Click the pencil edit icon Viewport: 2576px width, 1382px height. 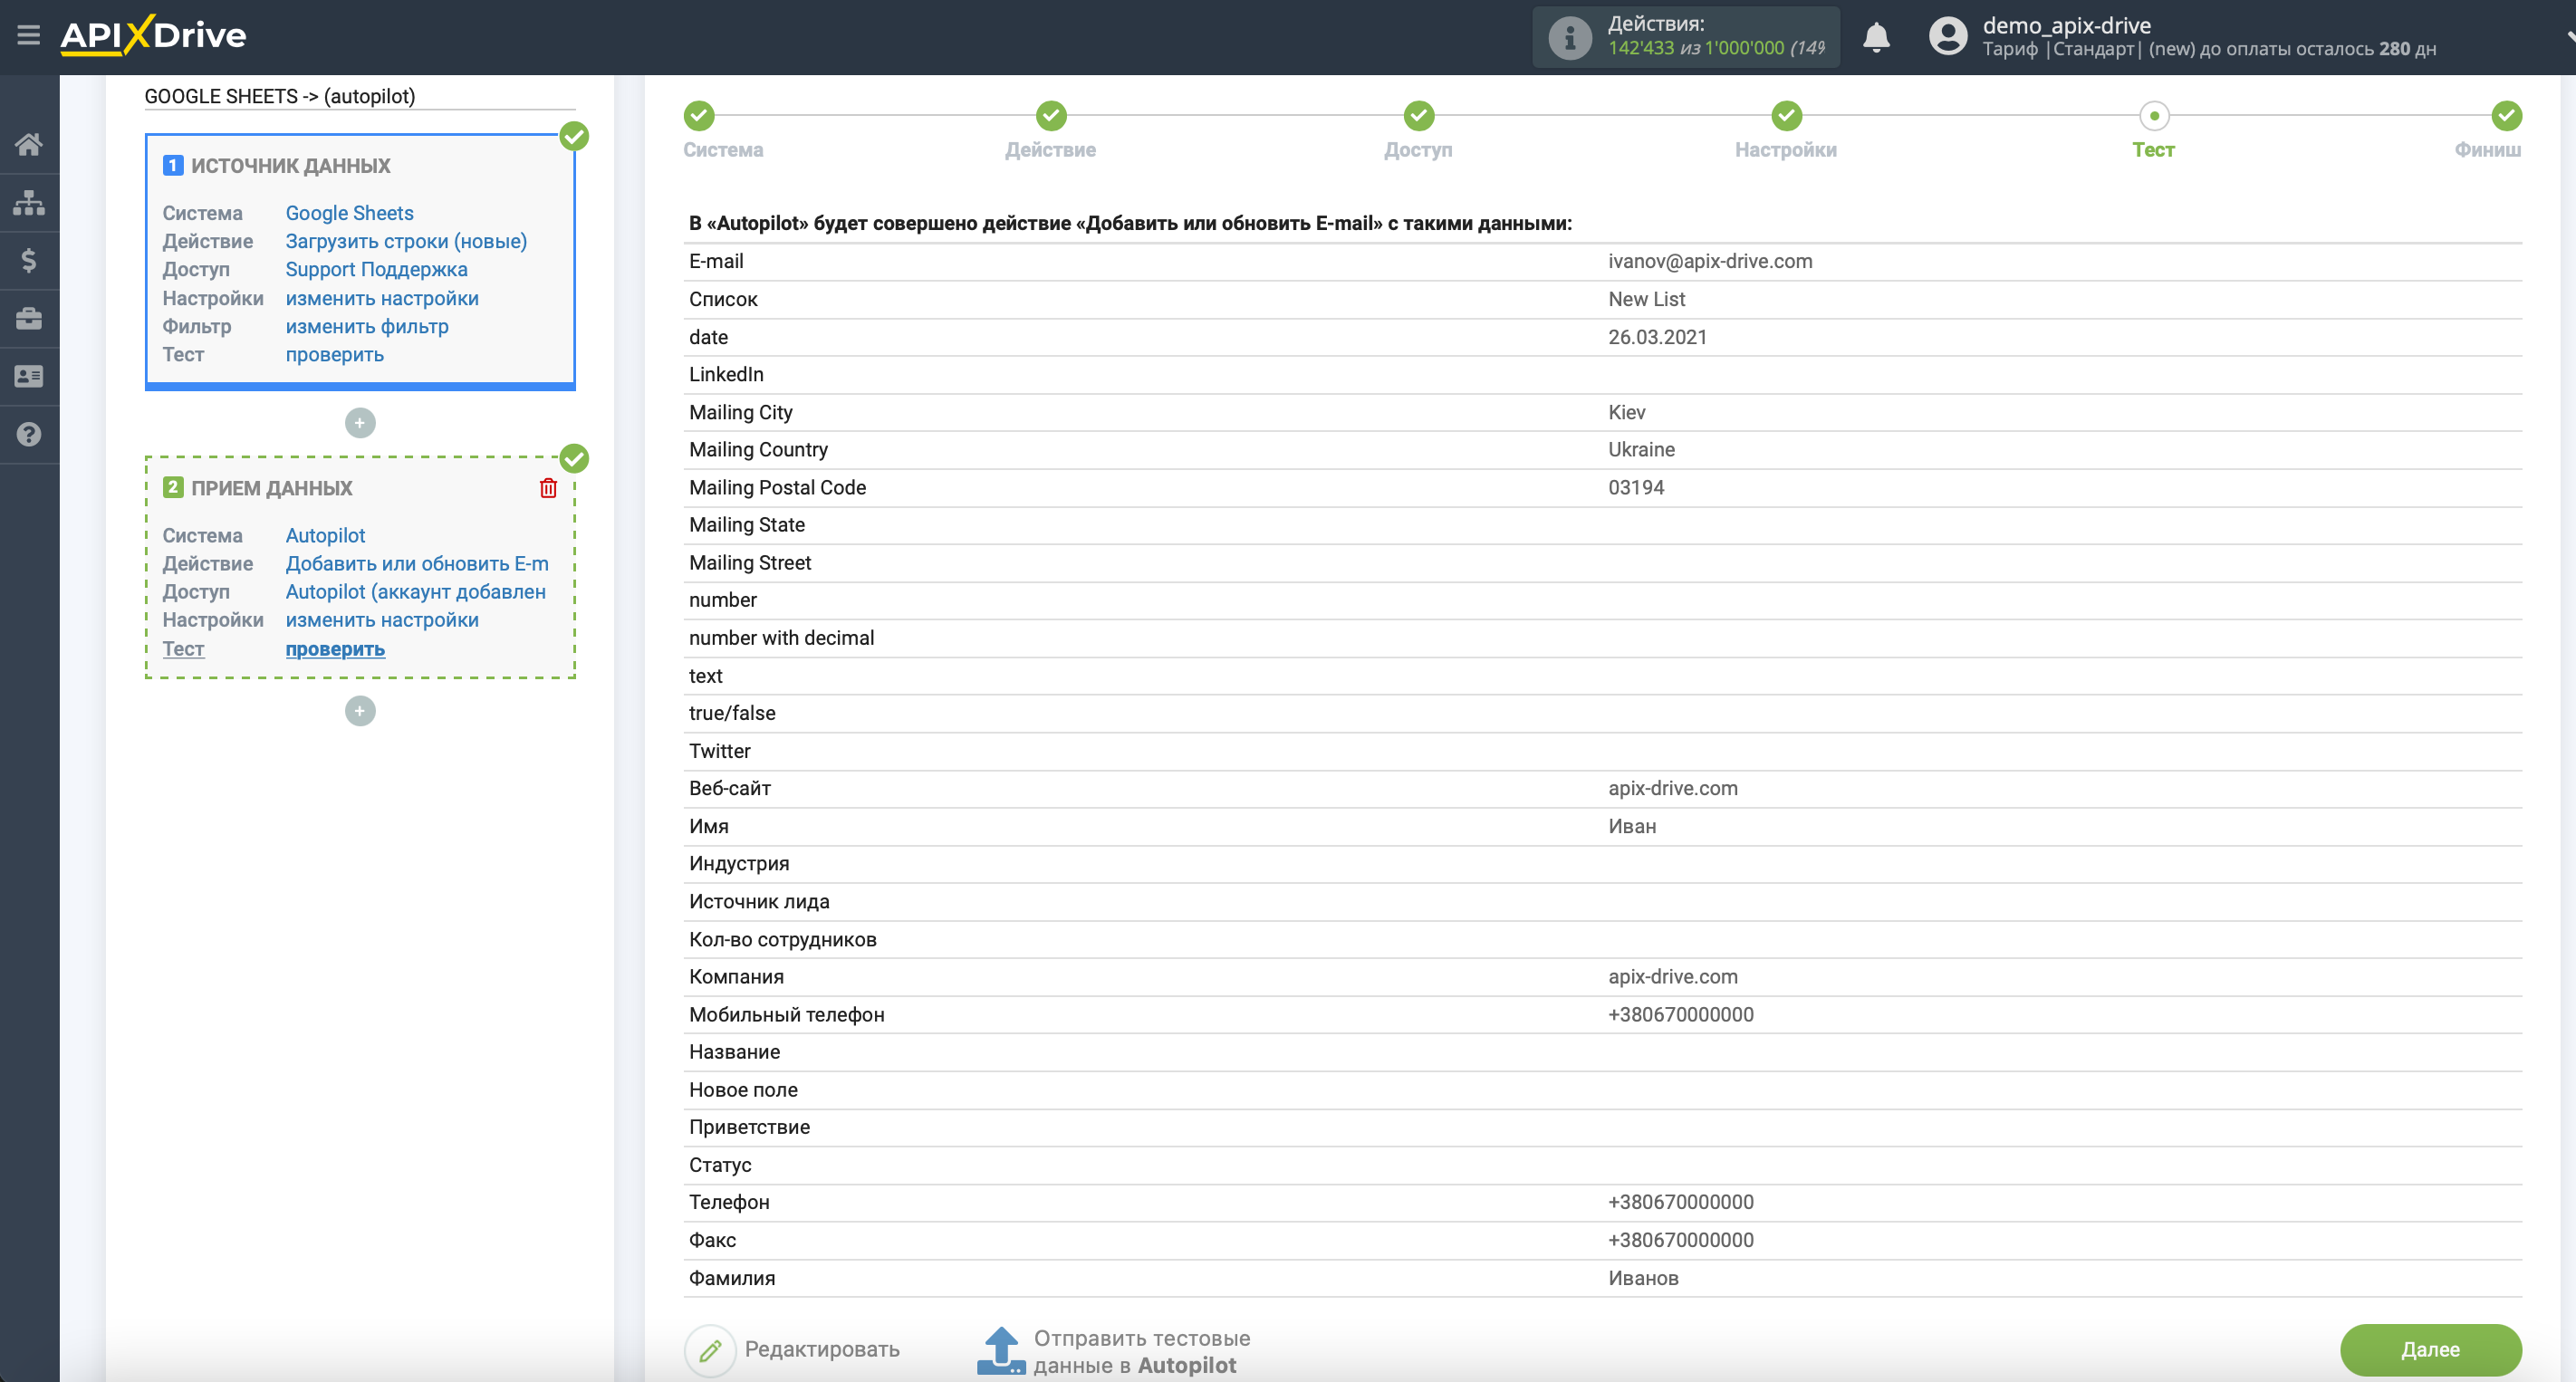(x=710, y=1350)
